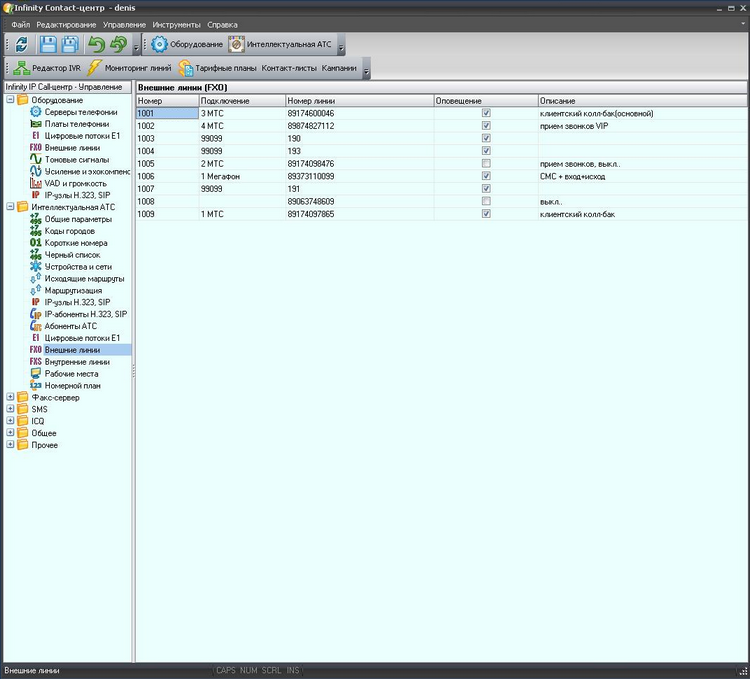750x679 pixels.
Task: Select Платы телефонии tree node
Action: pyautogui.click(x=77, y=124)
